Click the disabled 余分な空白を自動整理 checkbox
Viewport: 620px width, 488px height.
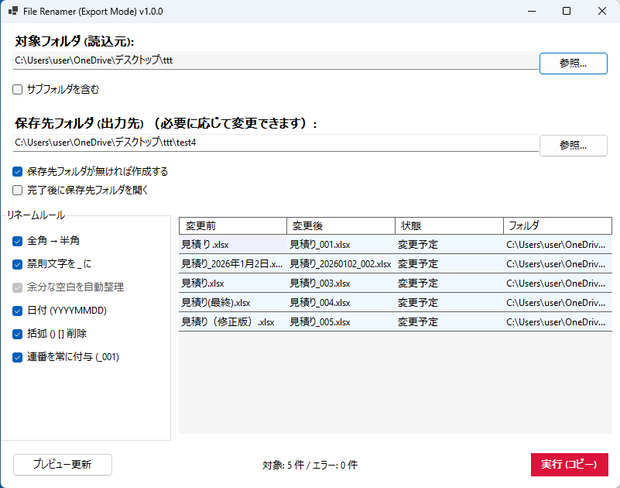point(17,287)
